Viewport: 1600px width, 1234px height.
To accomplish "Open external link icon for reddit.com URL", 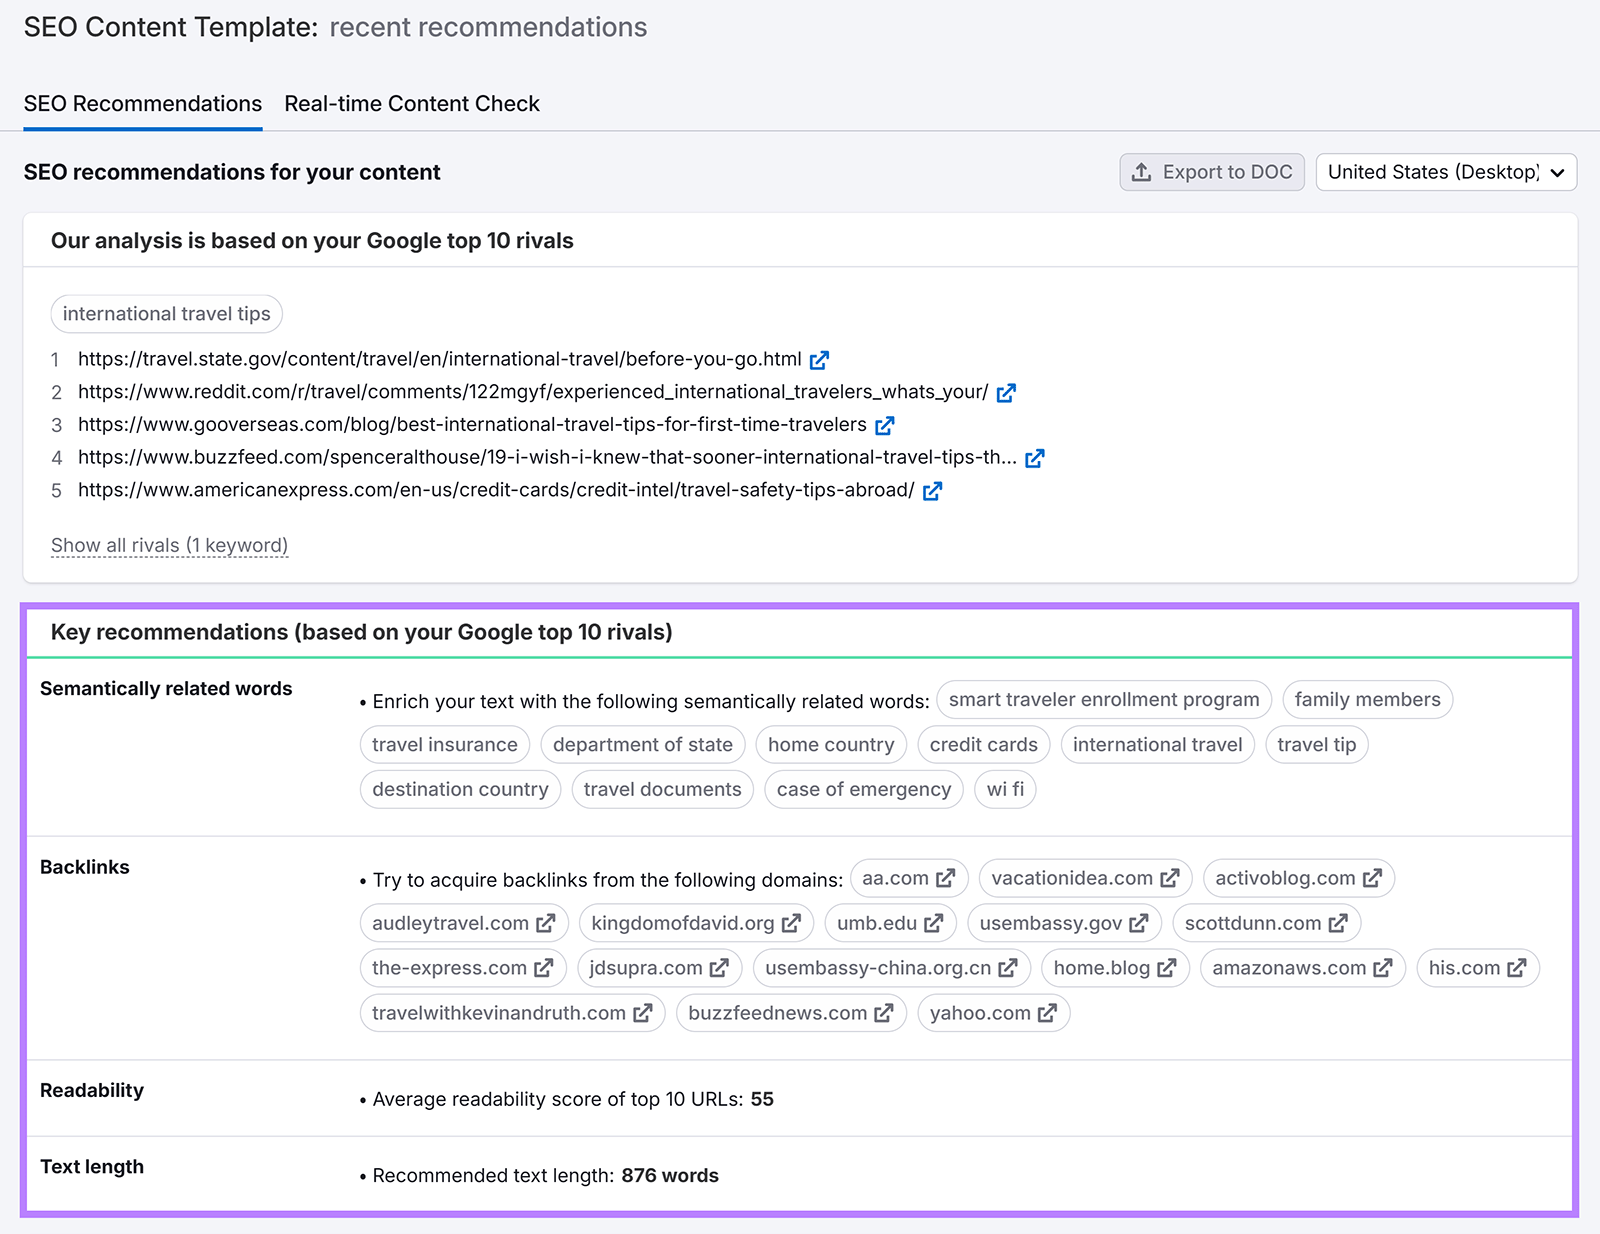I will coord(1006,393).
